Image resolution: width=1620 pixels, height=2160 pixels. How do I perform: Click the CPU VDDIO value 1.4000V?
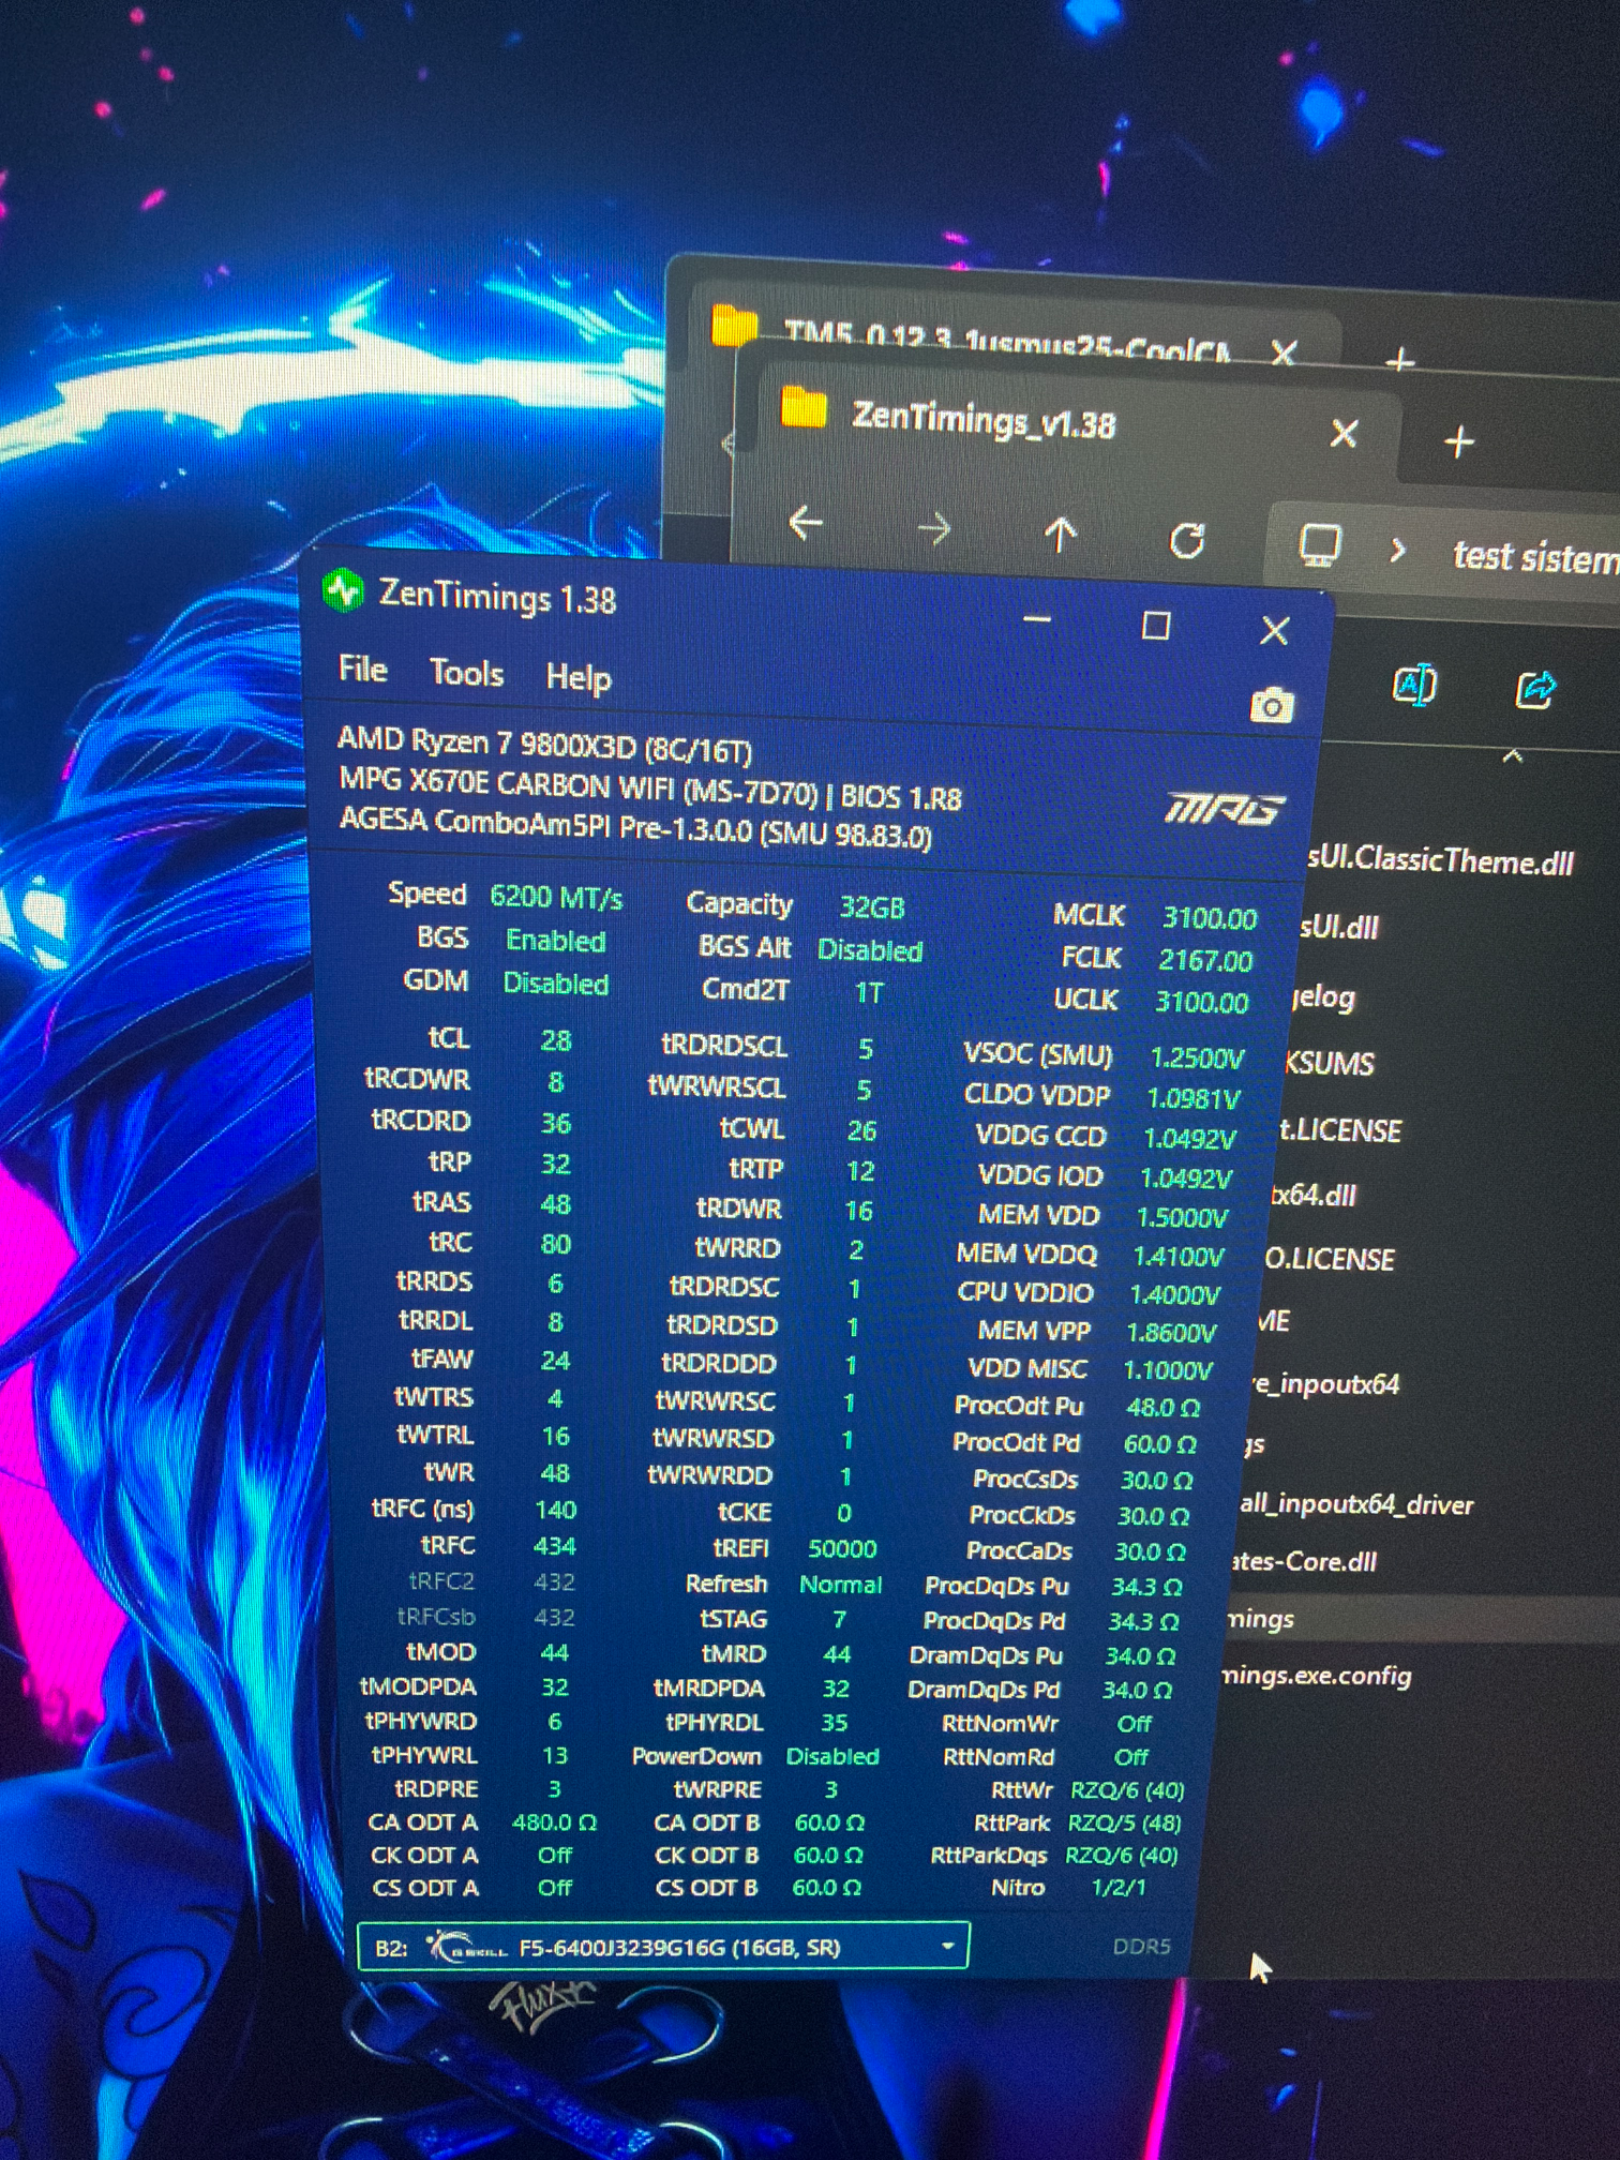click(1174, 1295)
